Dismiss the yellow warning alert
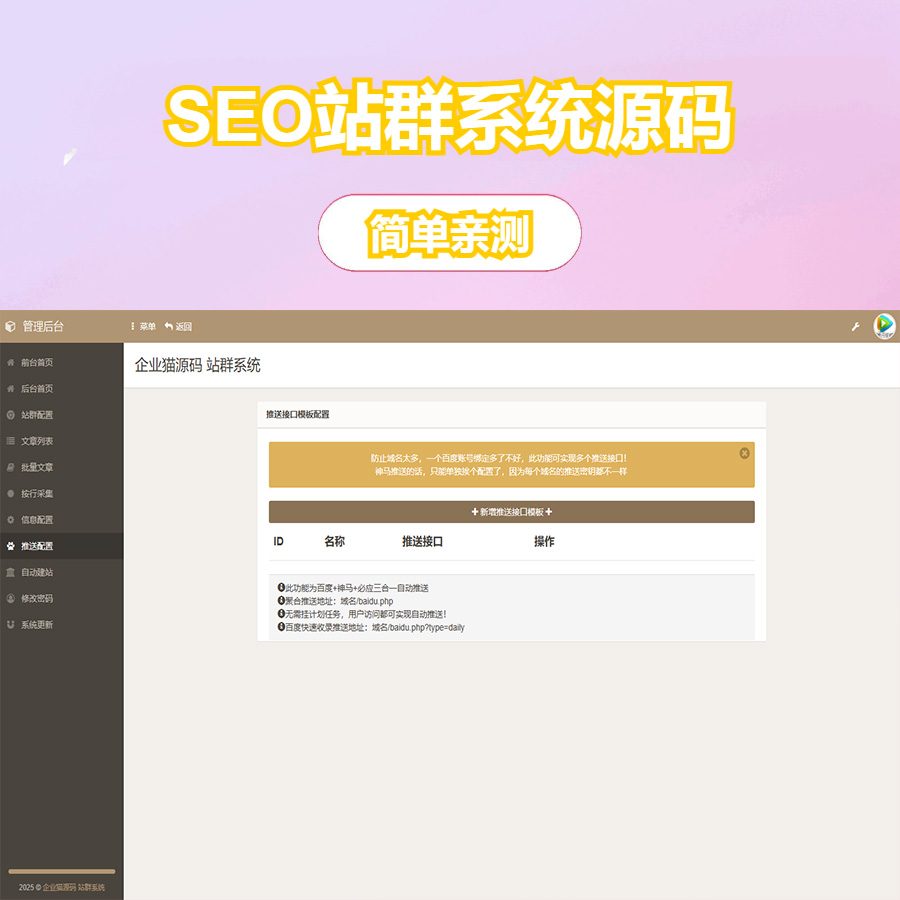The width and height of the screenshot is (900, 900). pyautogui.click(x=744, y=452)
